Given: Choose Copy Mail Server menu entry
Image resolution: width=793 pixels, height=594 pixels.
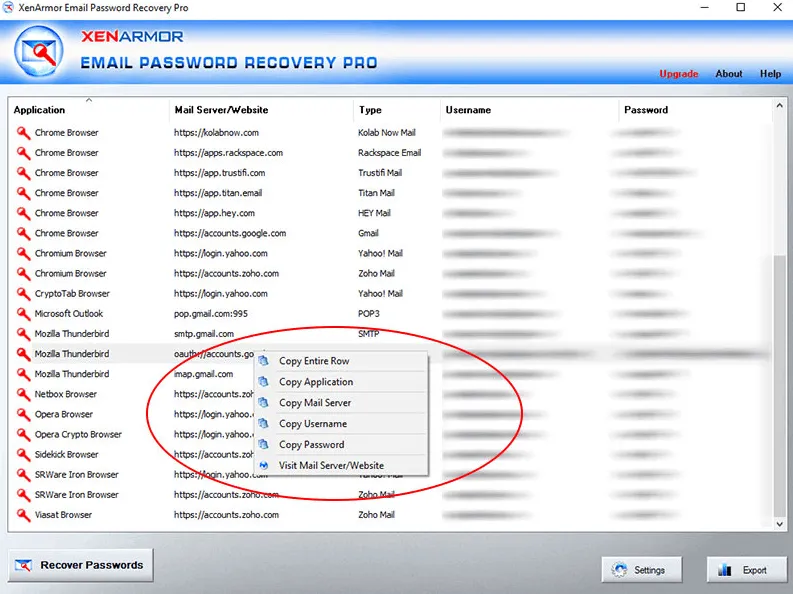Looking at the screenshot, I should [x=315, y=403].
